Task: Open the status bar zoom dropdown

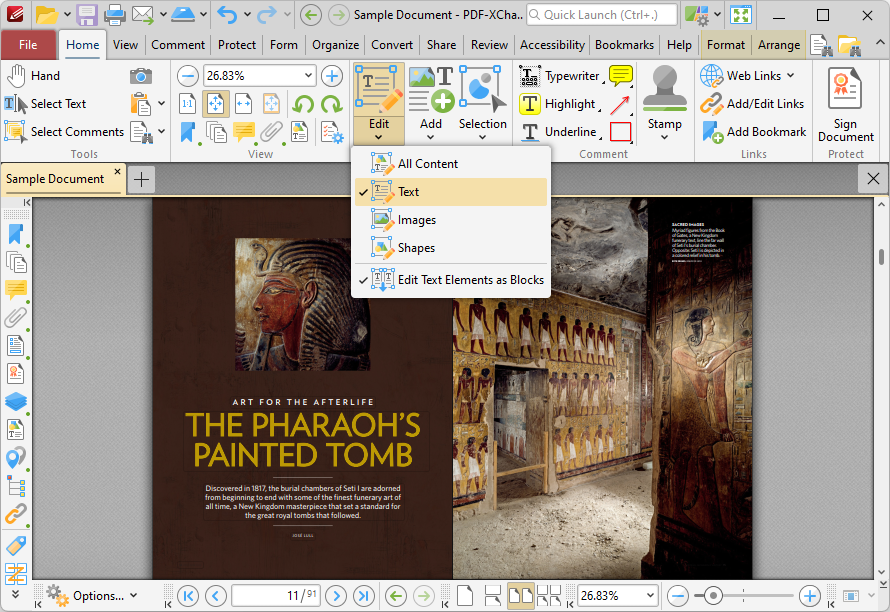Action: click(x=650, y=596)
